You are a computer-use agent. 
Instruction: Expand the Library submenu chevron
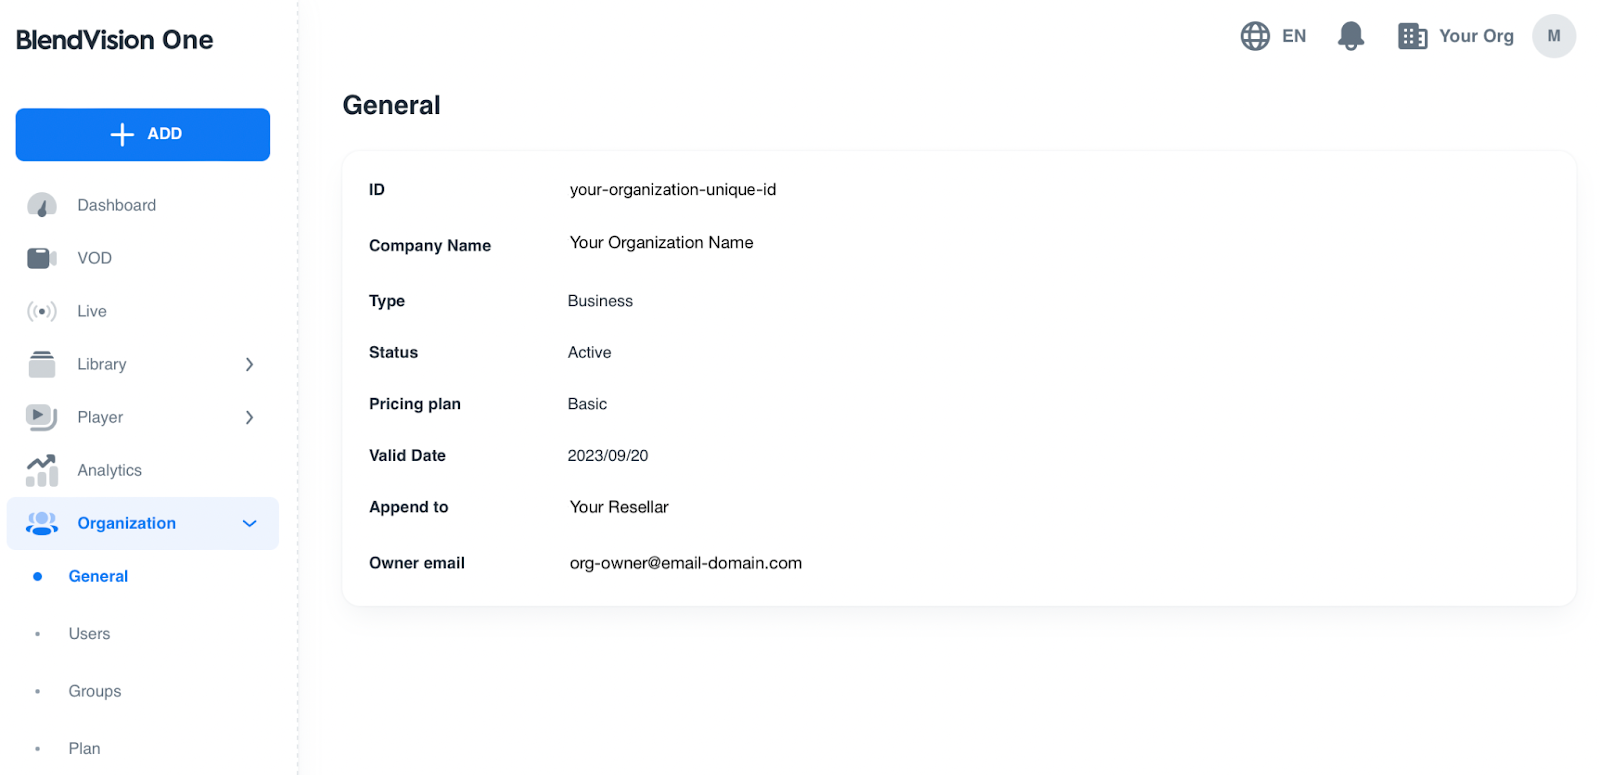coord(249,364)
